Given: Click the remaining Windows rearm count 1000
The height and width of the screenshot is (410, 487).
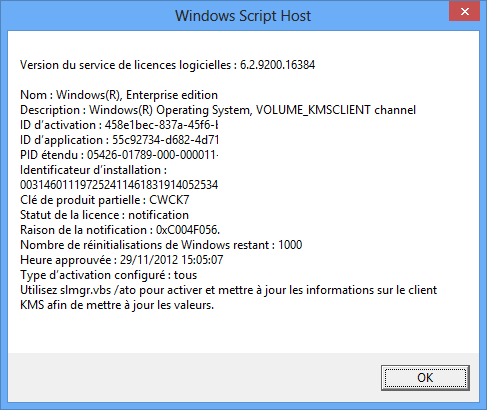Looking at the screenshot, I should point(290,245).
